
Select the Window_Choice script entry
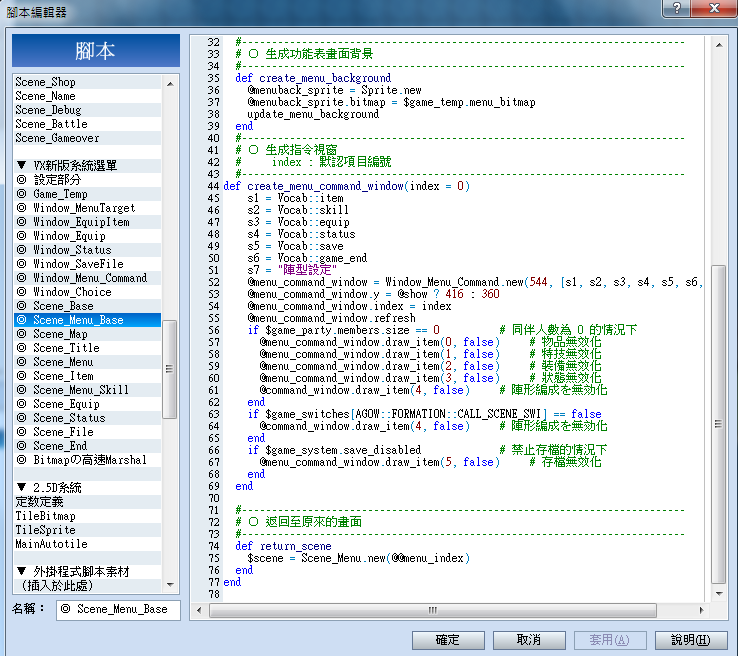click(x=88, y=292)
